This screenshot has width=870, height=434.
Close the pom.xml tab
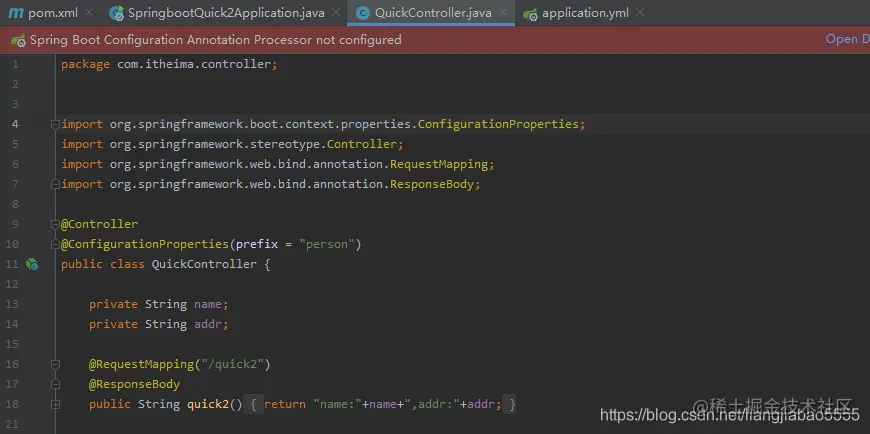click(x=89, y=12)
